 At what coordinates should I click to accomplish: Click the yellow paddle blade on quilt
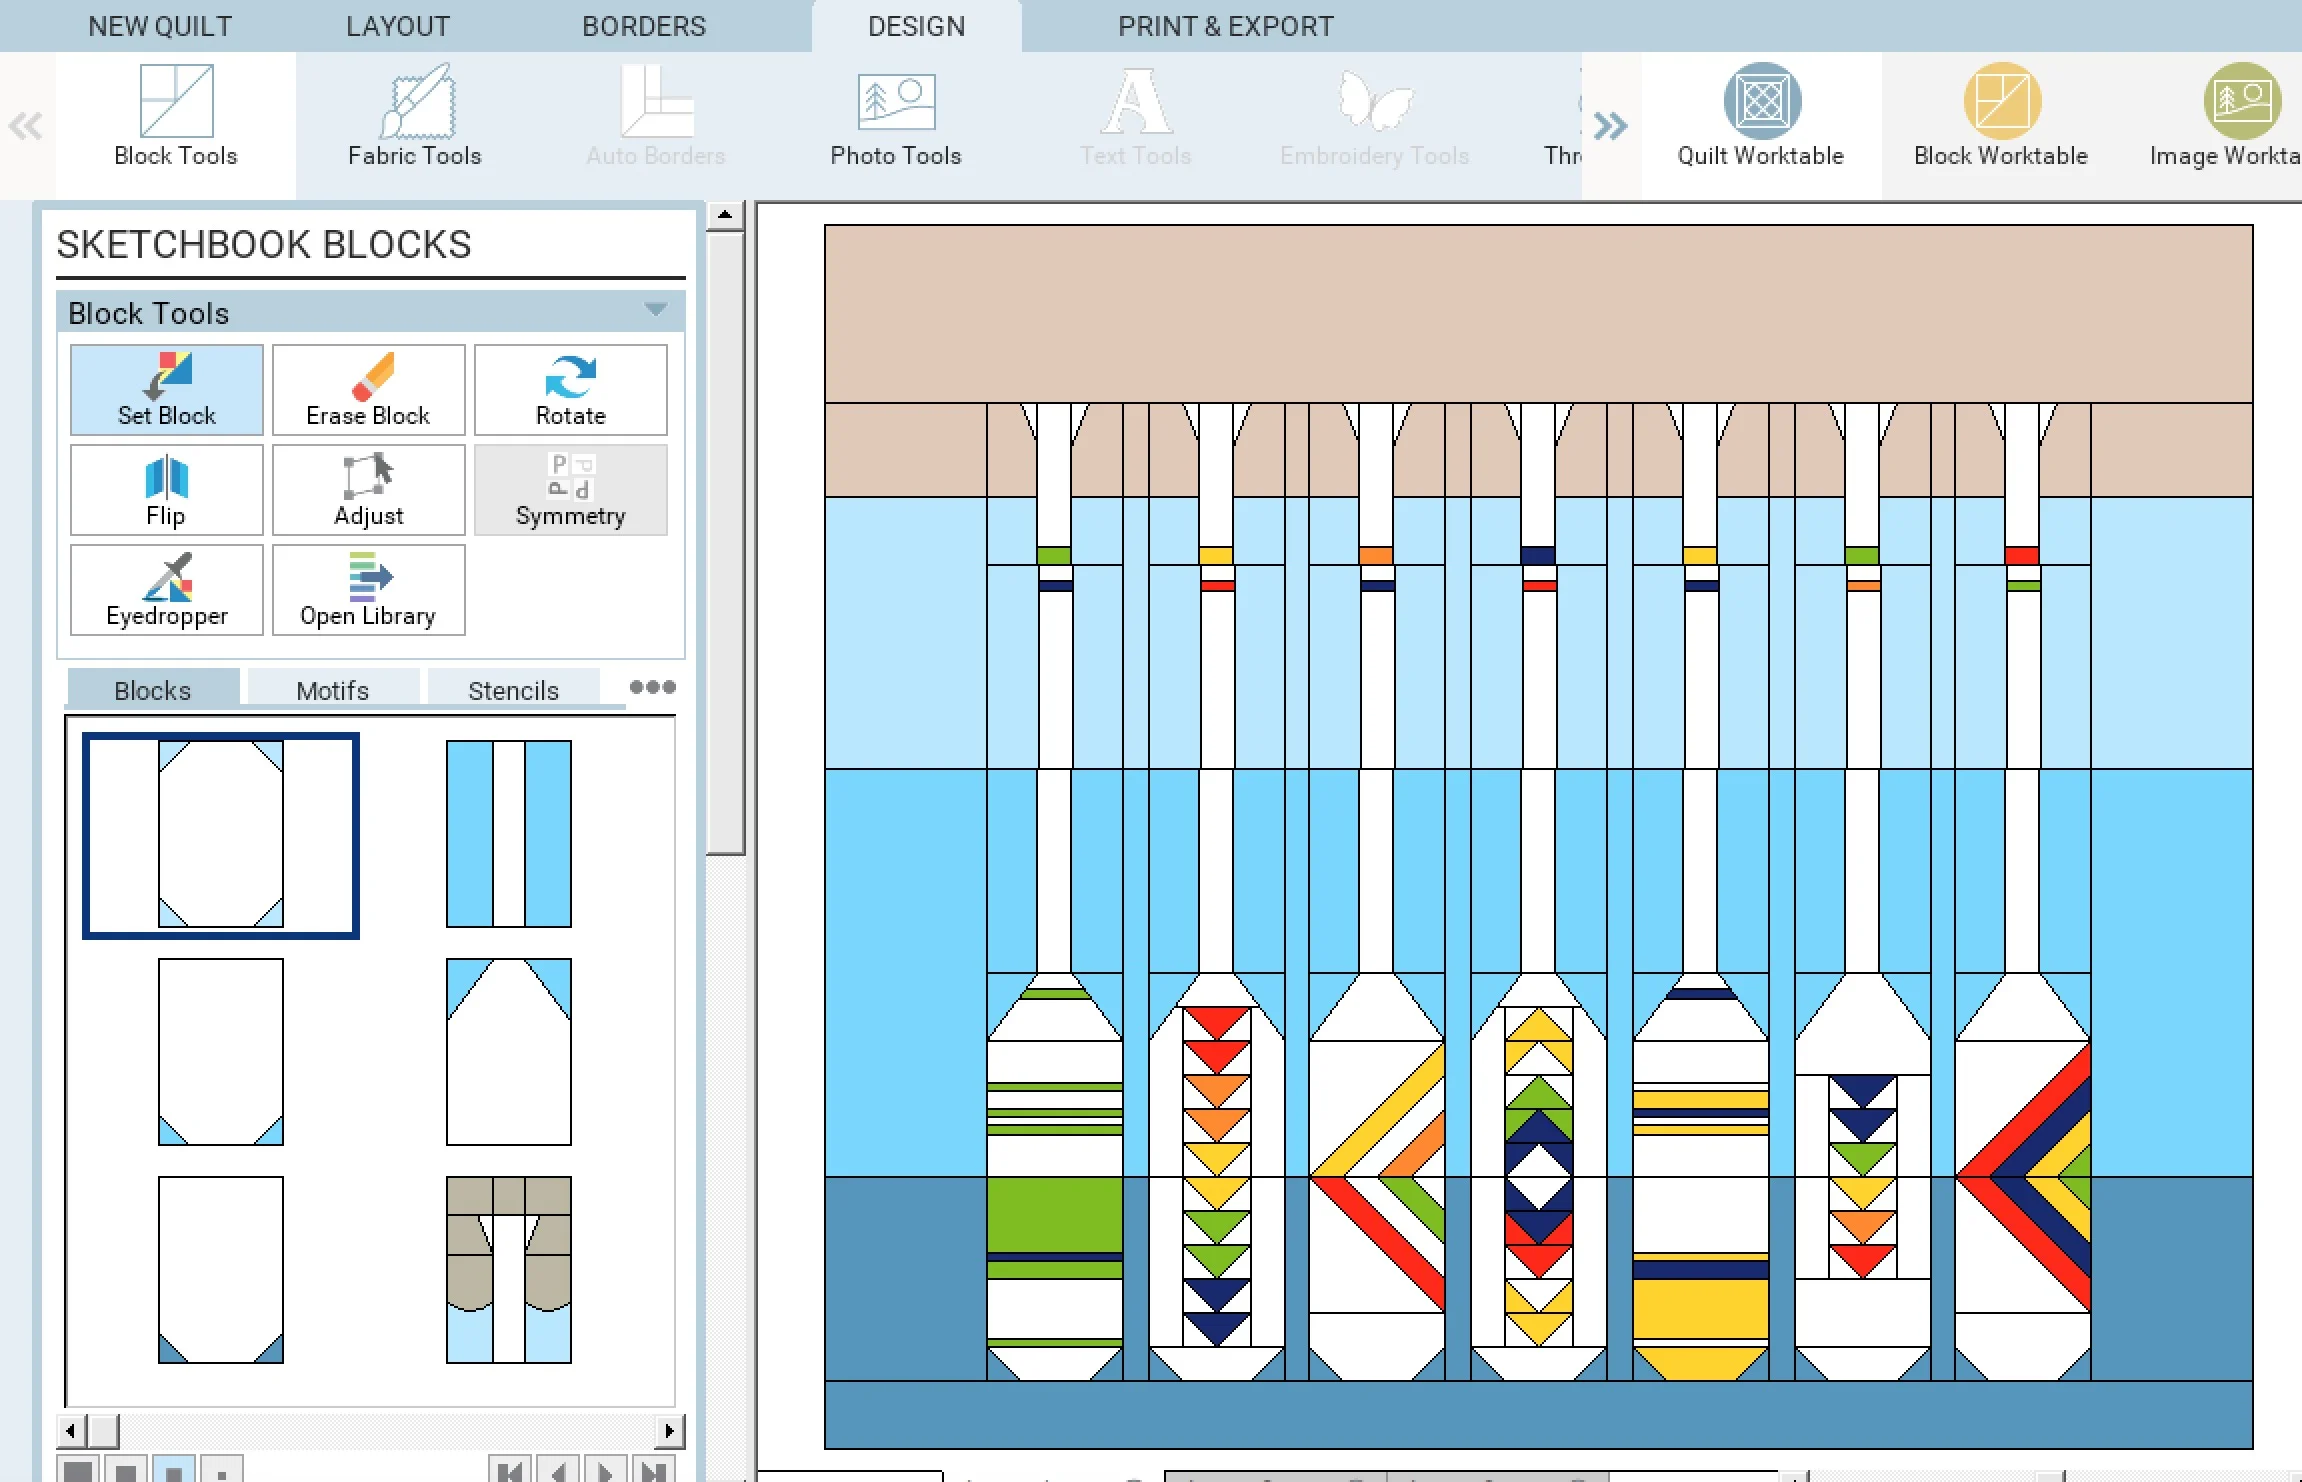[1700, 1312]
